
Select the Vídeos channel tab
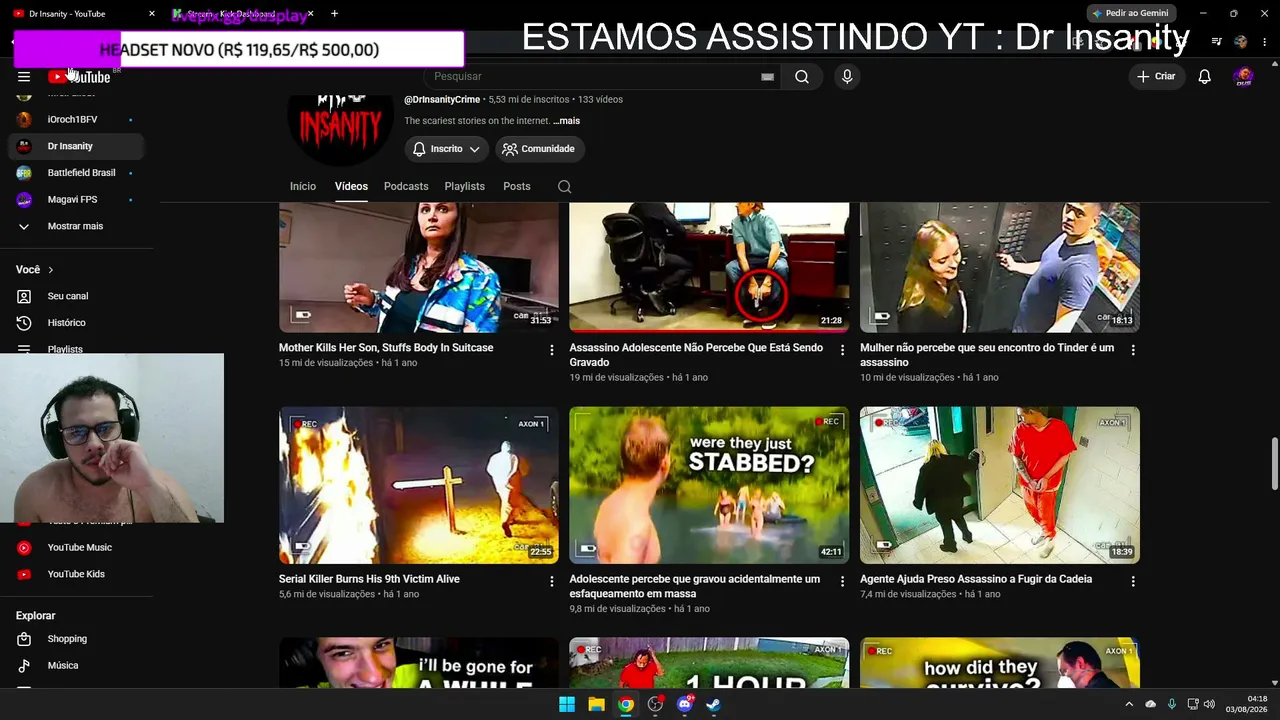[x=351, y=187]
